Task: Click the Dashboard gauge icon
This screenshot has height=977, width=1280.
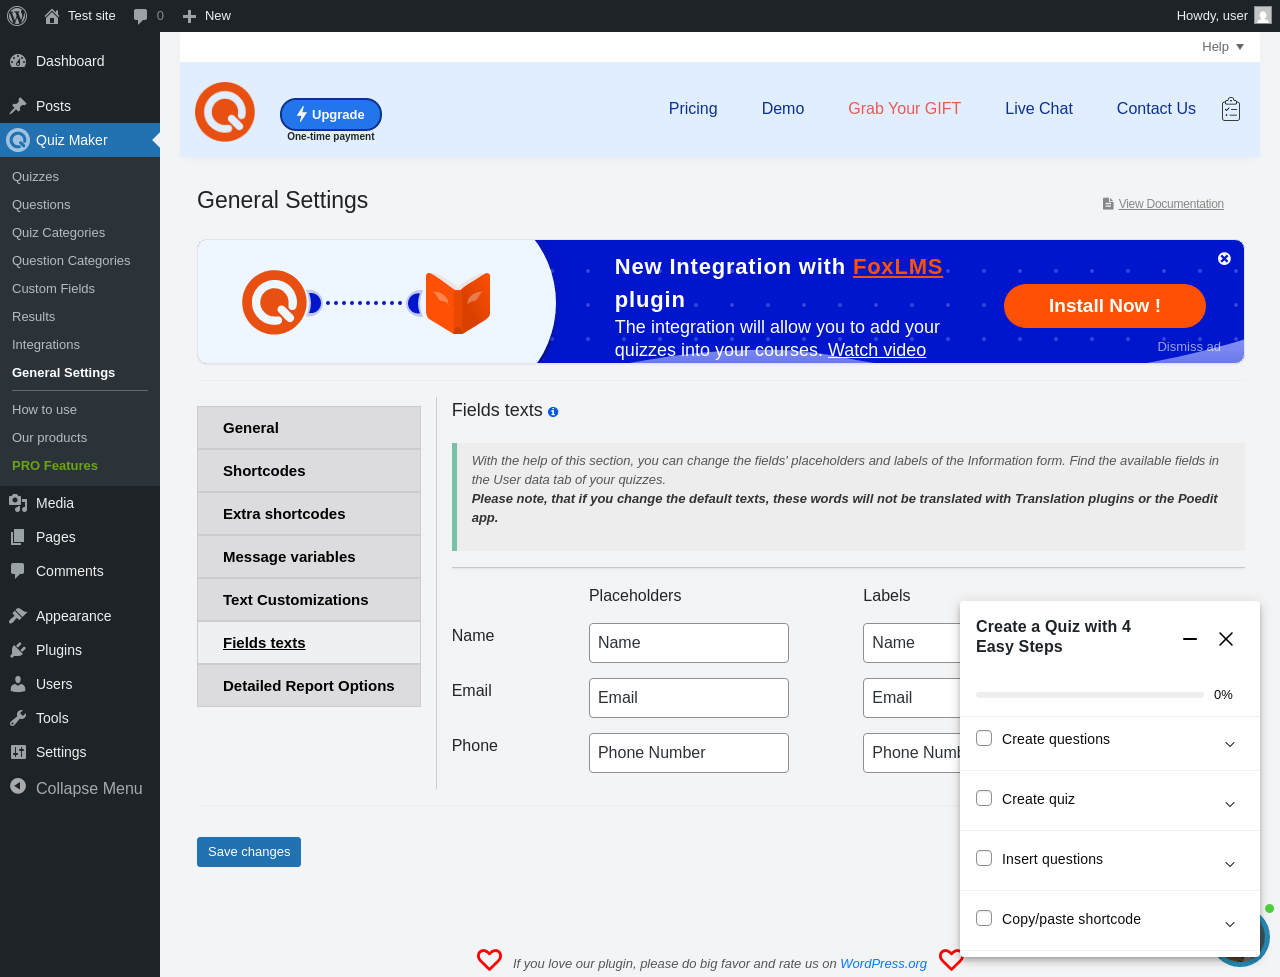Action: (x=18, y=61)
